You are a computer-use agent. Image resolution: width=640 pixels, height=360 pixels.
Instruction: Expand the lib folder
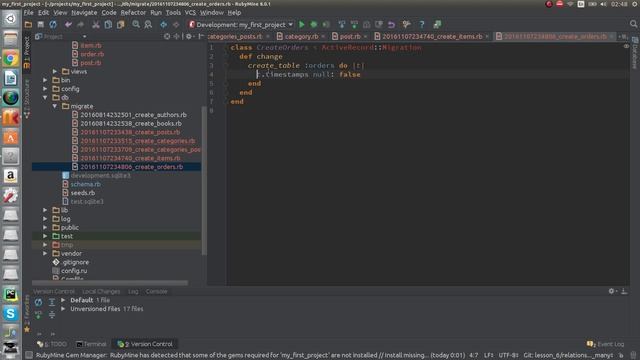[45, 210]
